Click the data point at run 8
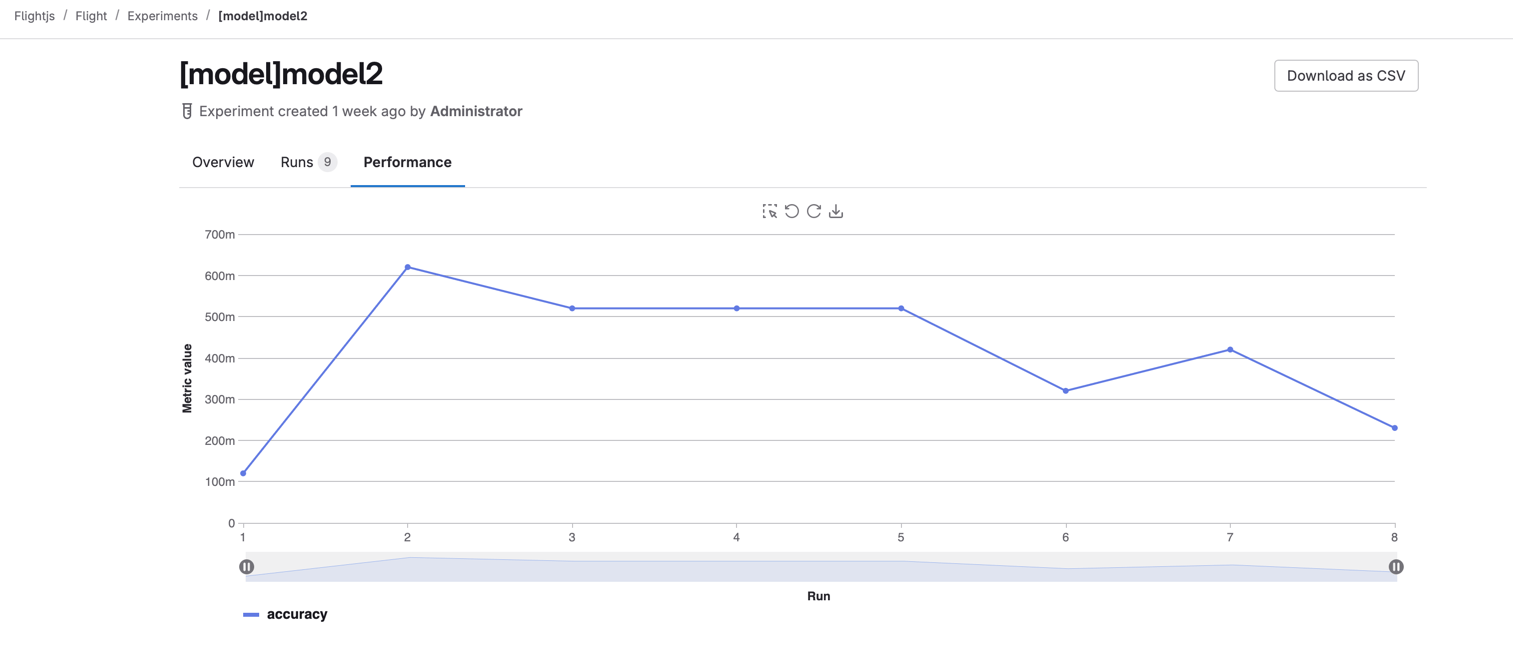Viewport: 1513px width, 650px height. [1394, 427]
